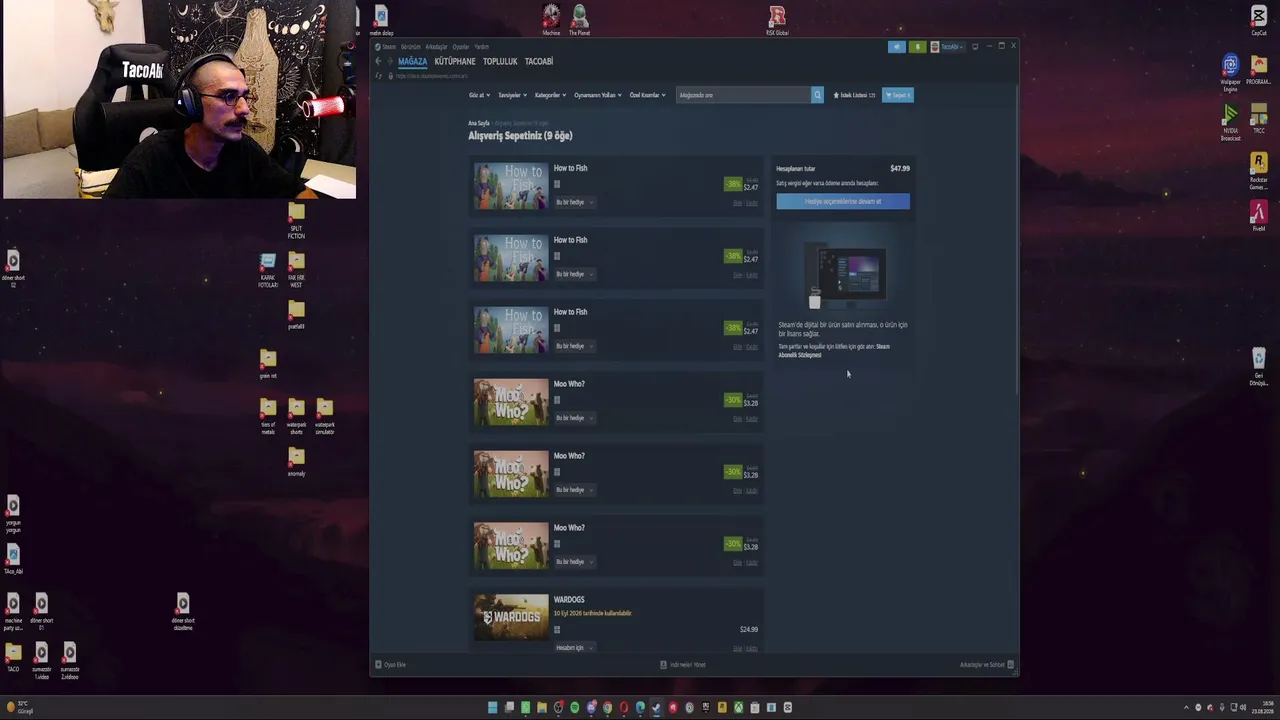Image resolution: width=1280 pixels, height=720 pixels.
Task: Click the Oyun Ekle plus icon
Action: pos(378,665)
